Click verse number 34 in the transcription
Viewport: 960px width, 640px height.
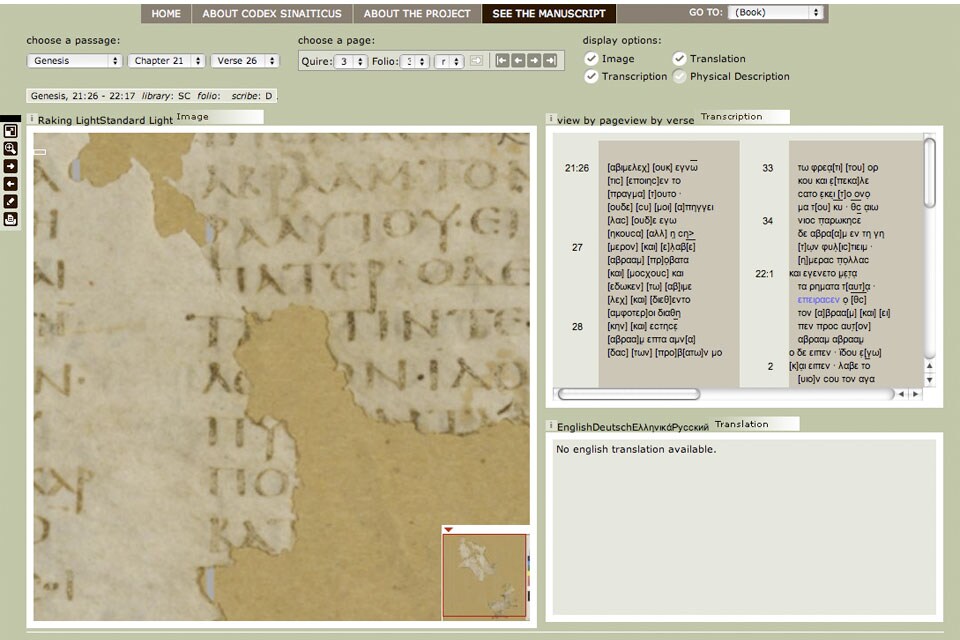pyautogui.click(x=768, y=220)
